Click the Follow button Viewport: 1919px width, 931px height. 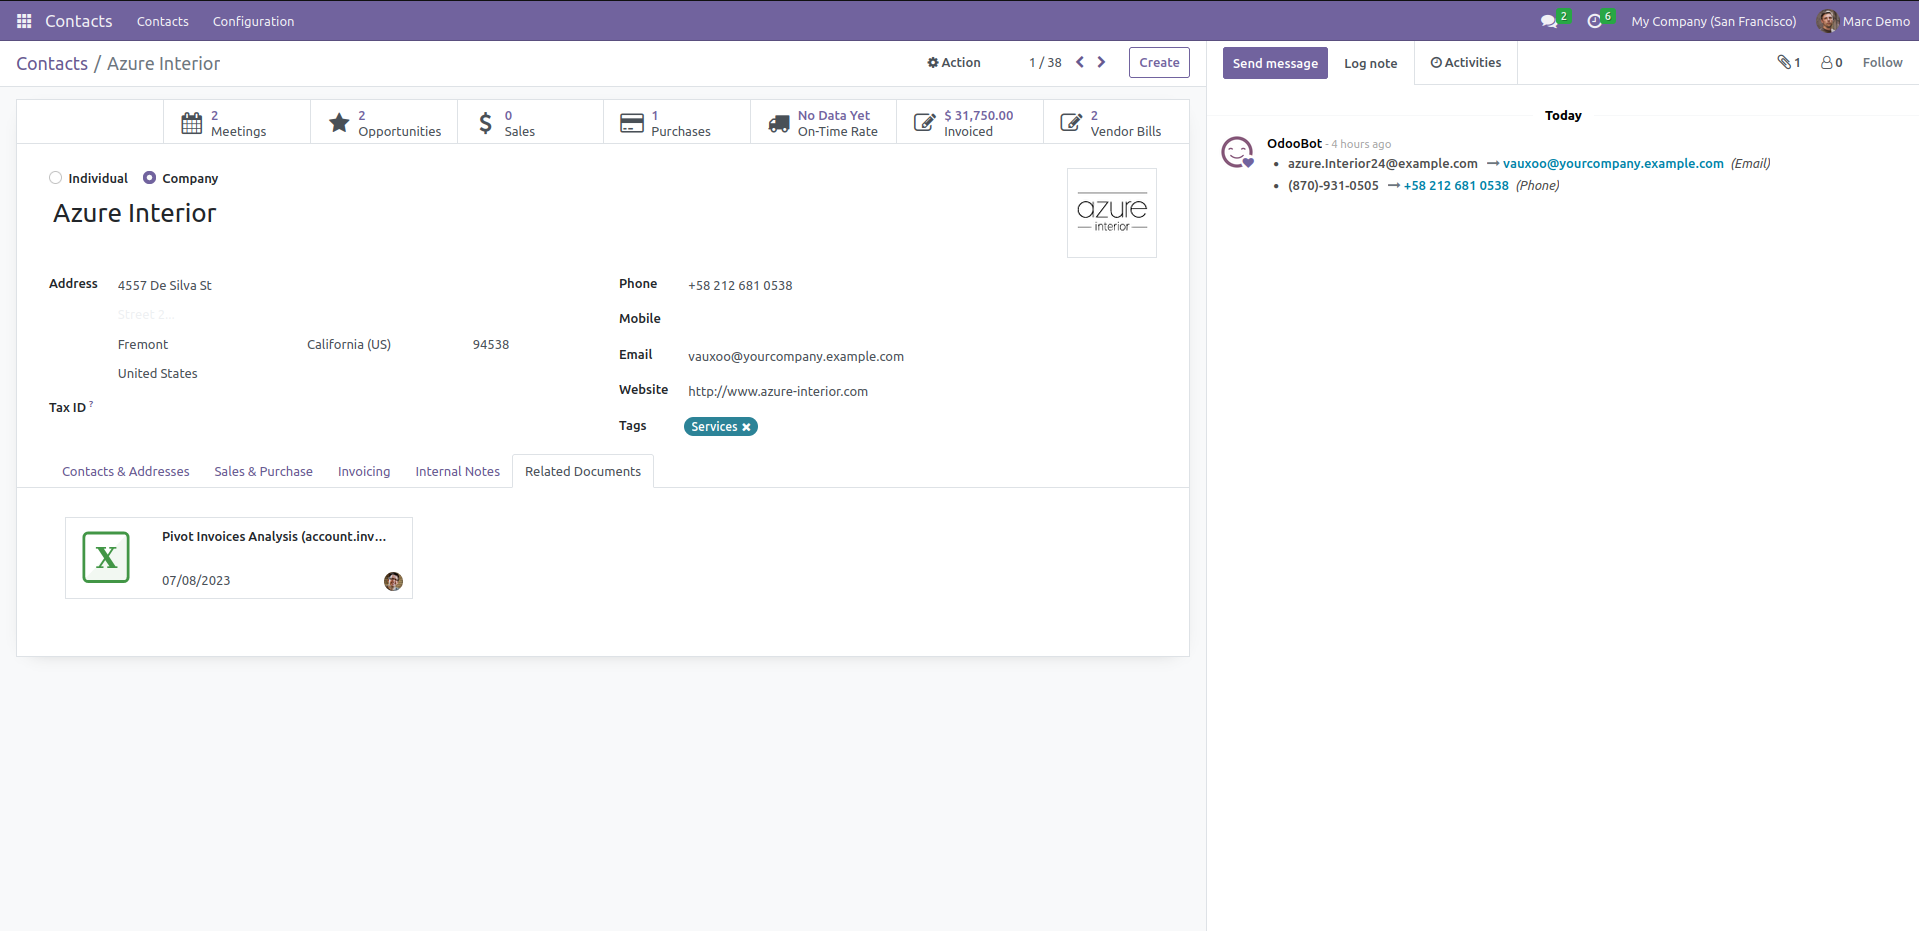(1882, 62)
